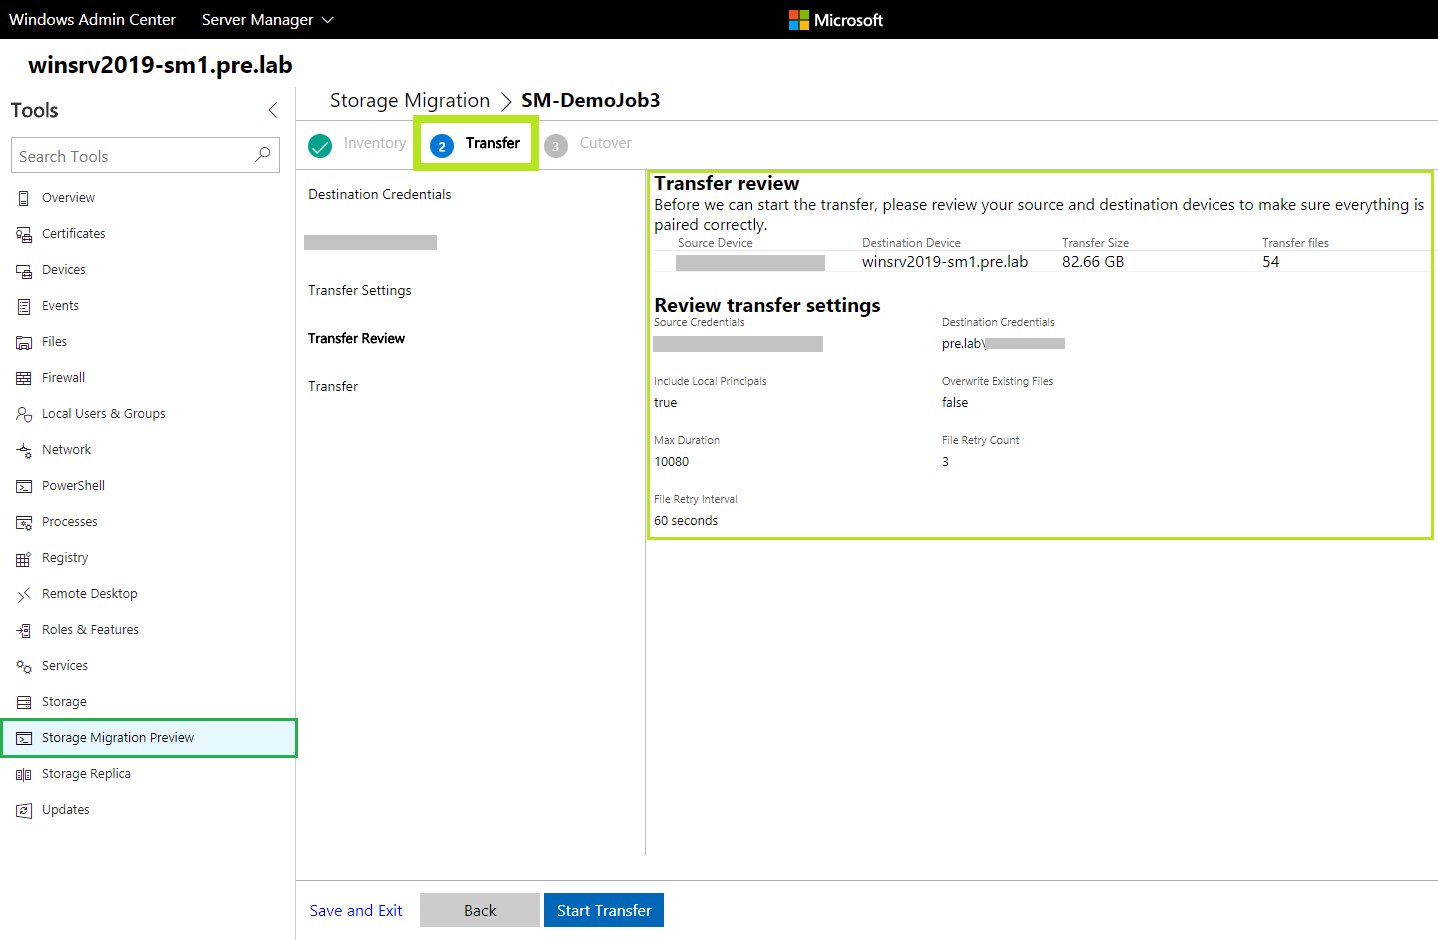Click the Firewall icon in sidebar
Image resolution: width=1438 pixels, height=940 pixels.
pos(24,378)
